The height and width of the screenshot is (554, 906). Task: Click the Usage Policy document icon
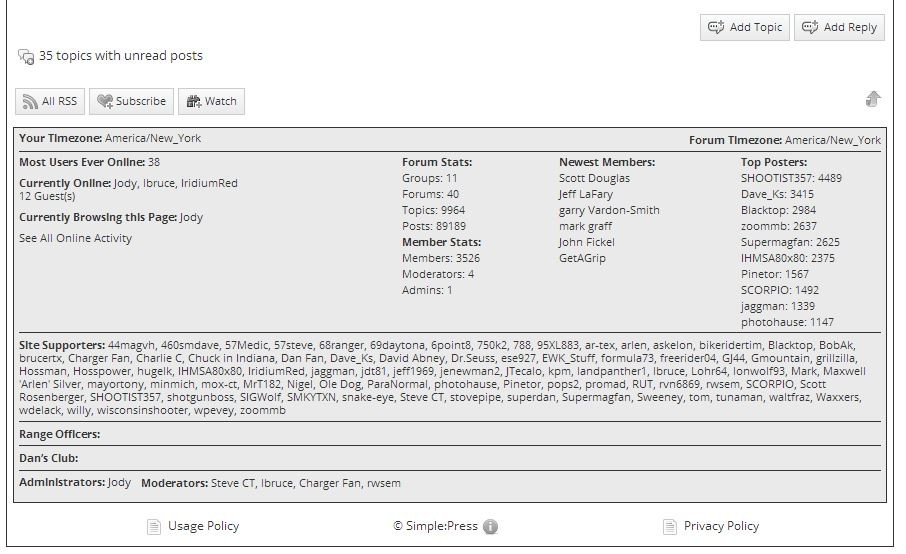coord(154,527)
